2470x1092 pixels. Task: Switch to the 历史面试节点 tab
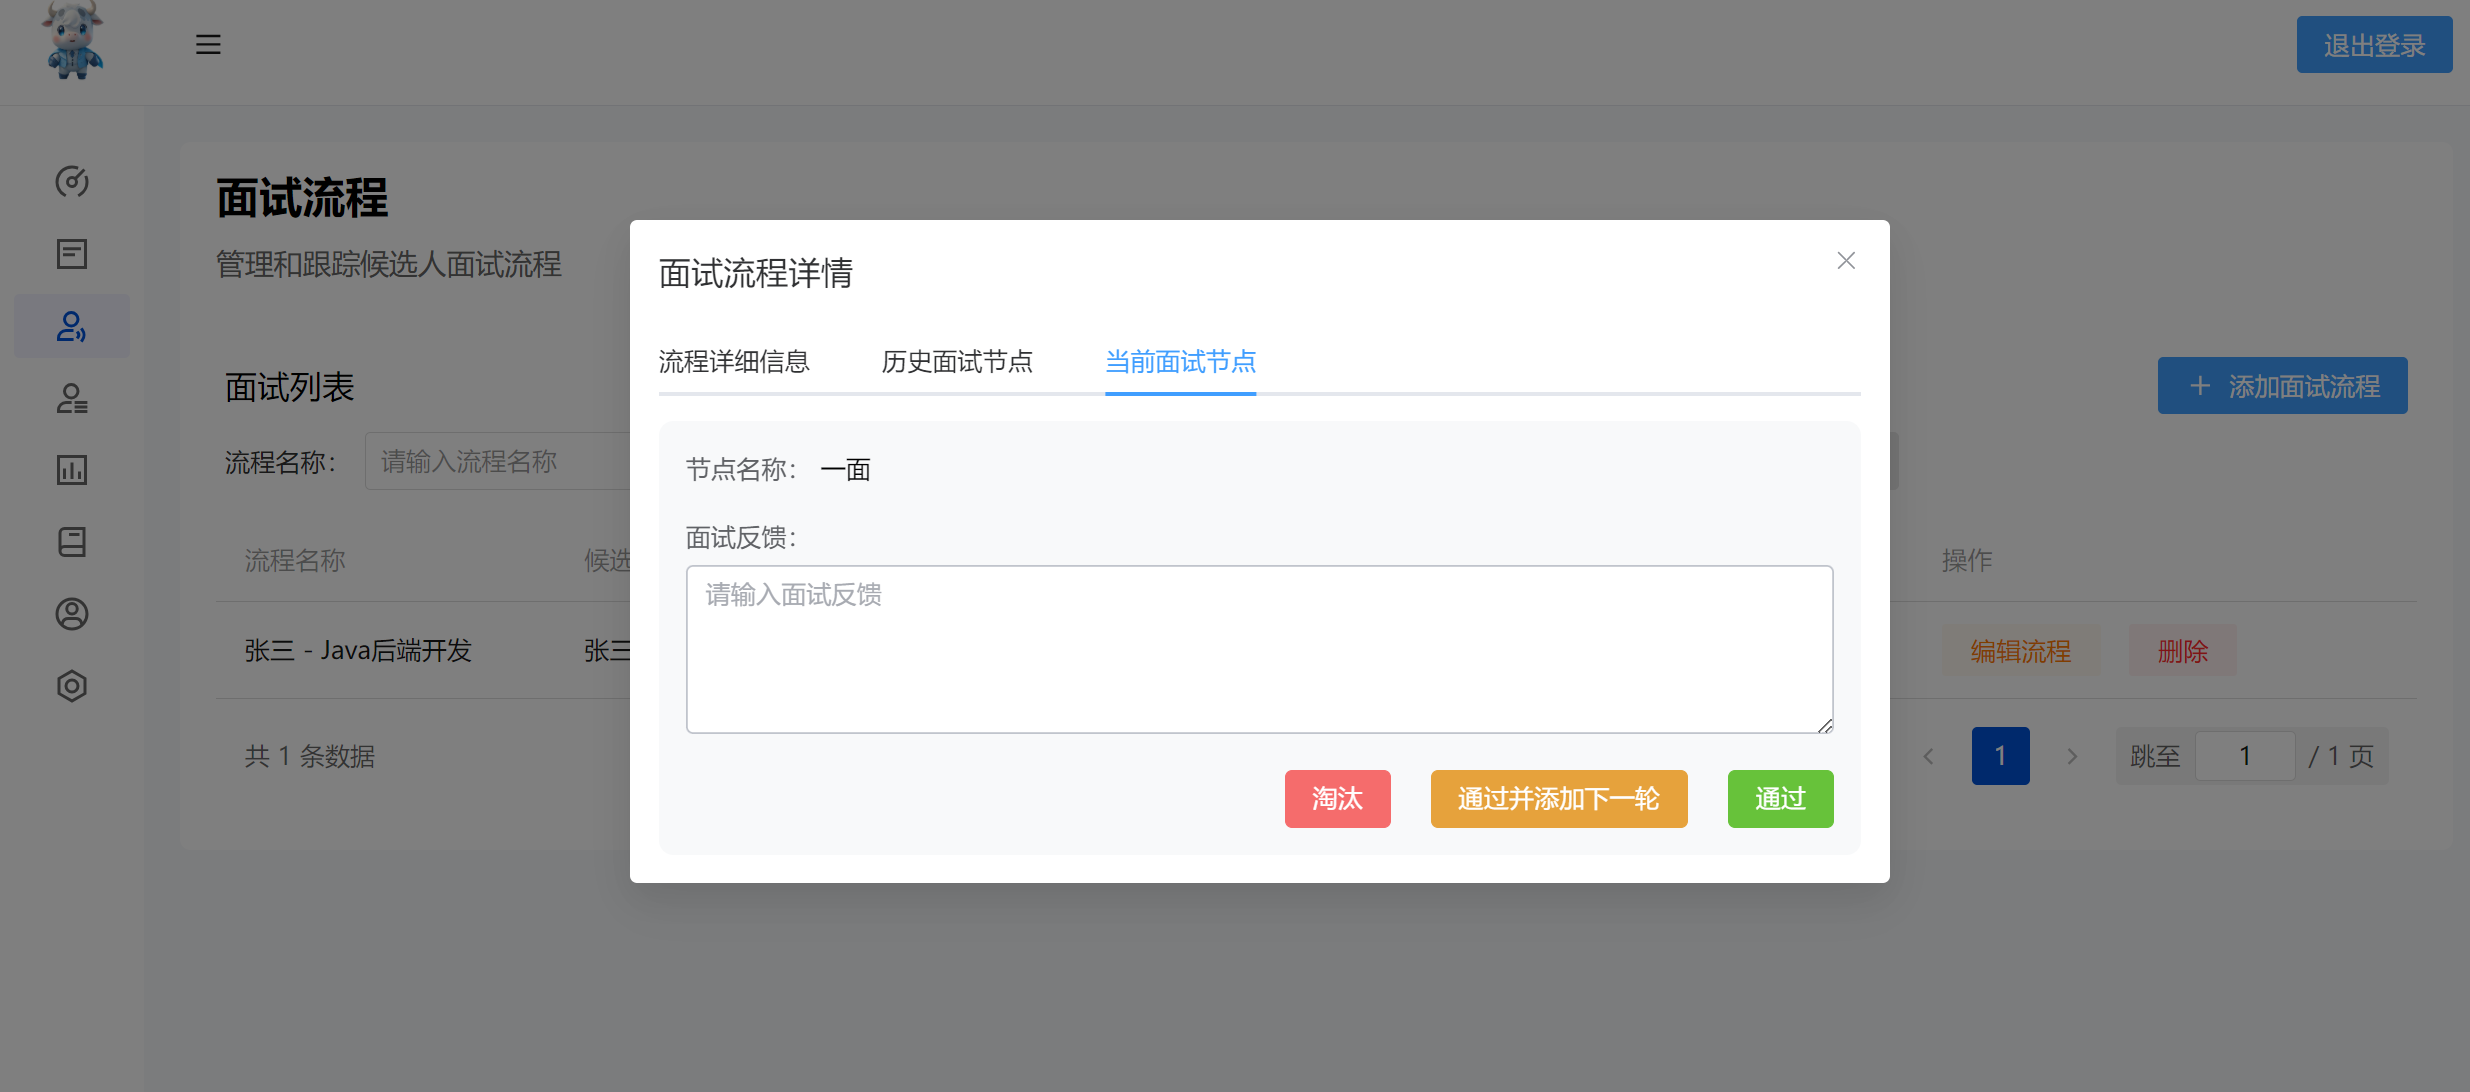[957, 362]
